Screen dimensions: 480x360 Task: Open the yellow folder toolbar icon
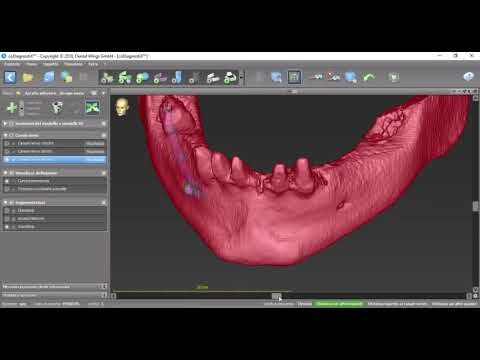pos(28,77)
